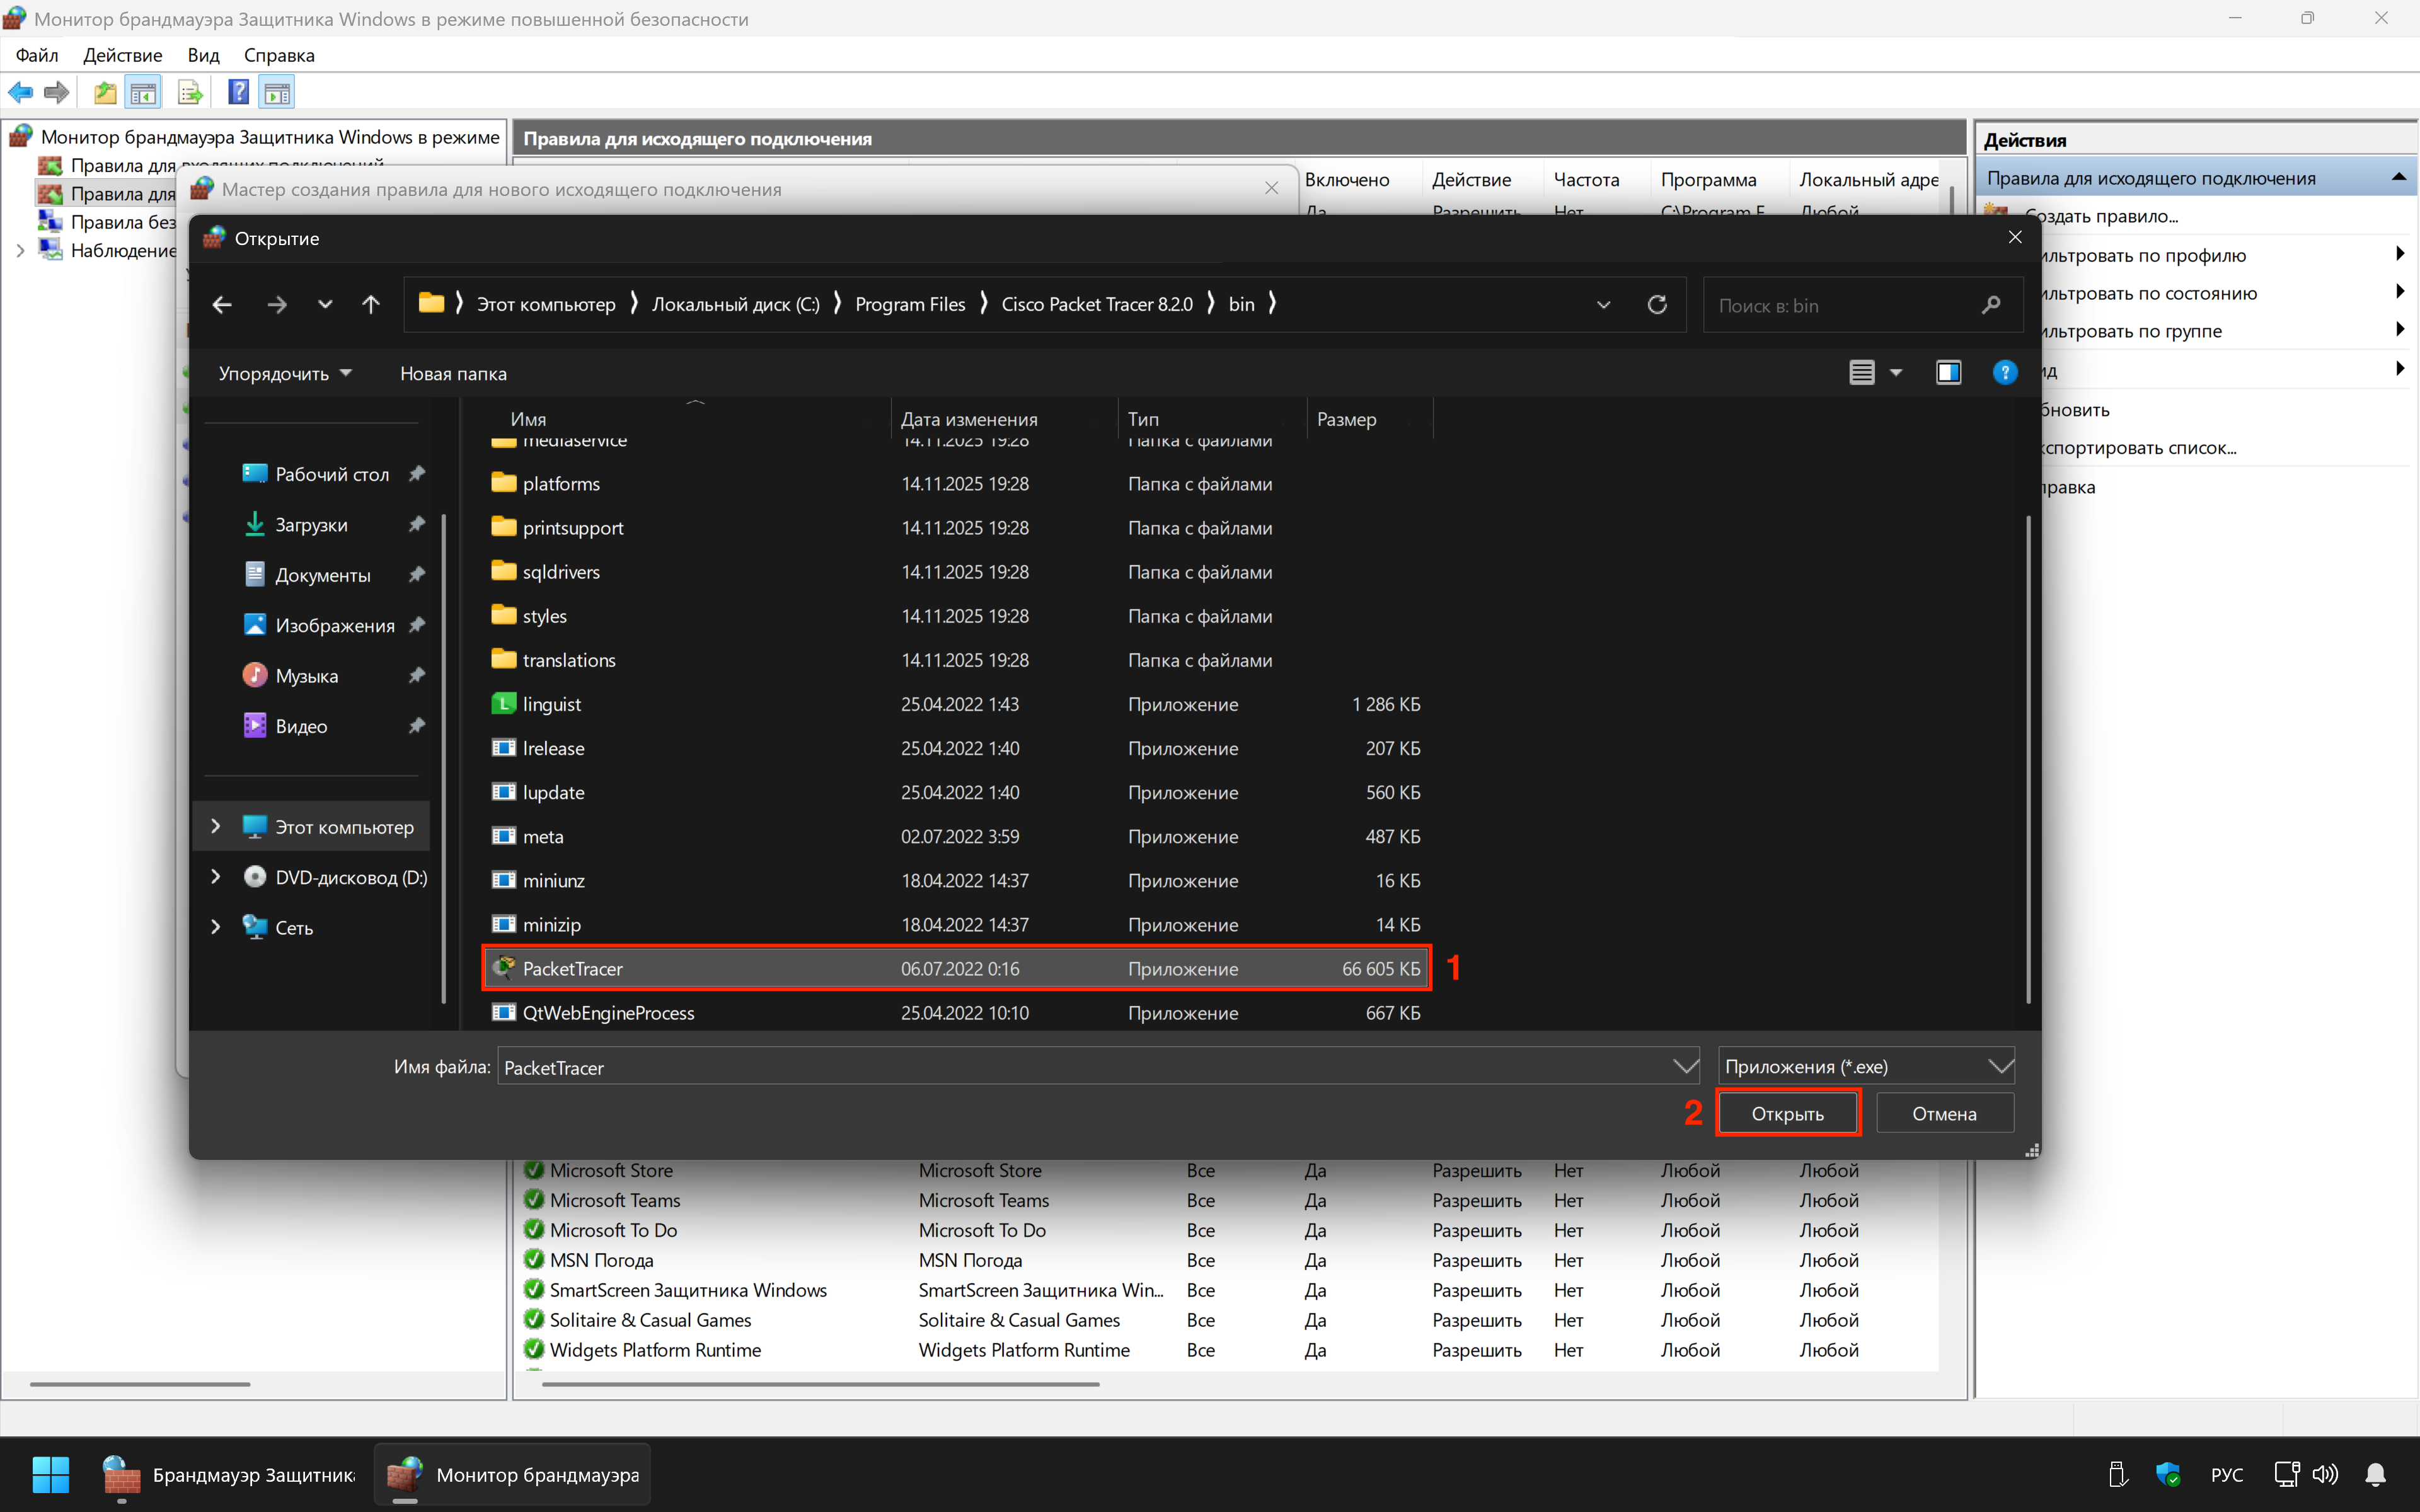Open the file type filter Приложения (*.exe)
Viewport: 2420px width, 1512px height.
coord(1866,1067)
